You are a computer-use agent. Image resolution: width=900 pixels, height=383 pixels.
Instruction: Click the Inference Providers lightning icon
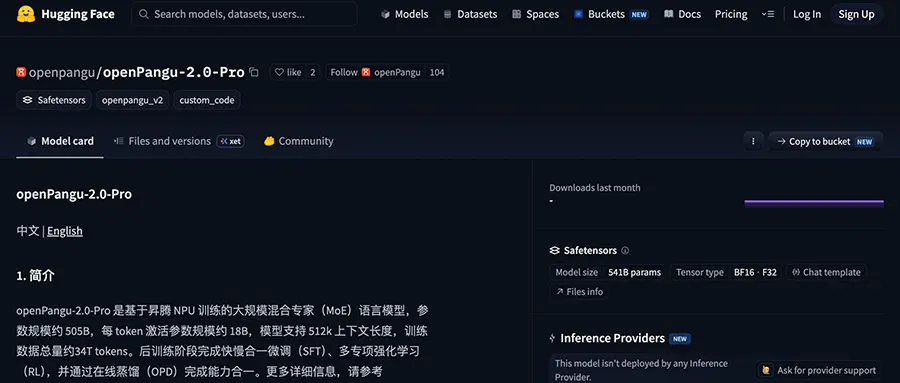click(552, 338)
